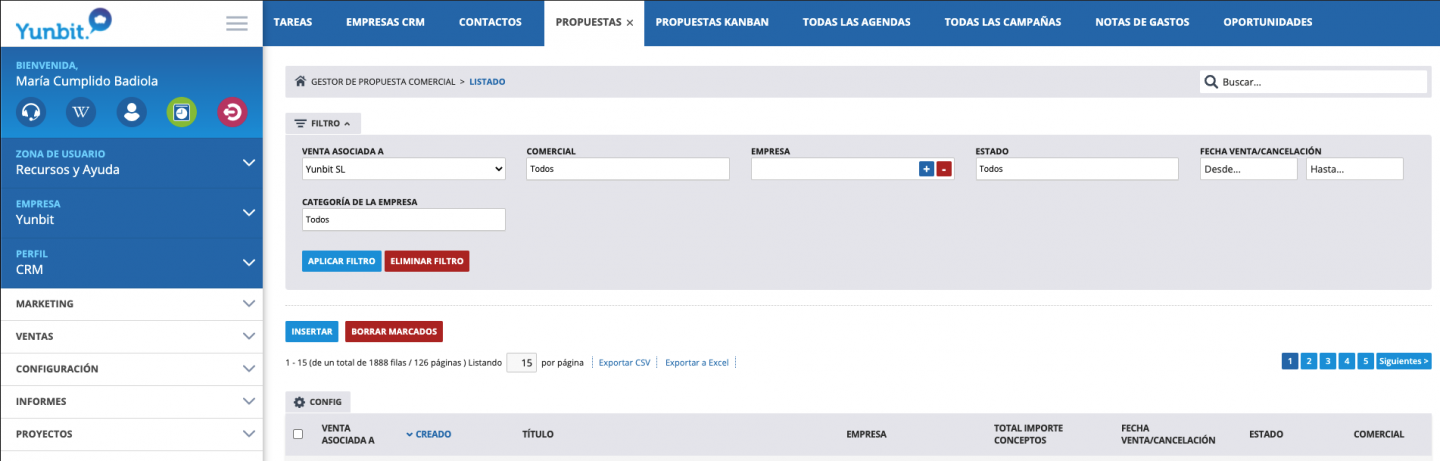The image size is (1440, 461).
Task: Click the user profile icon
Action: tap(131, 112)
